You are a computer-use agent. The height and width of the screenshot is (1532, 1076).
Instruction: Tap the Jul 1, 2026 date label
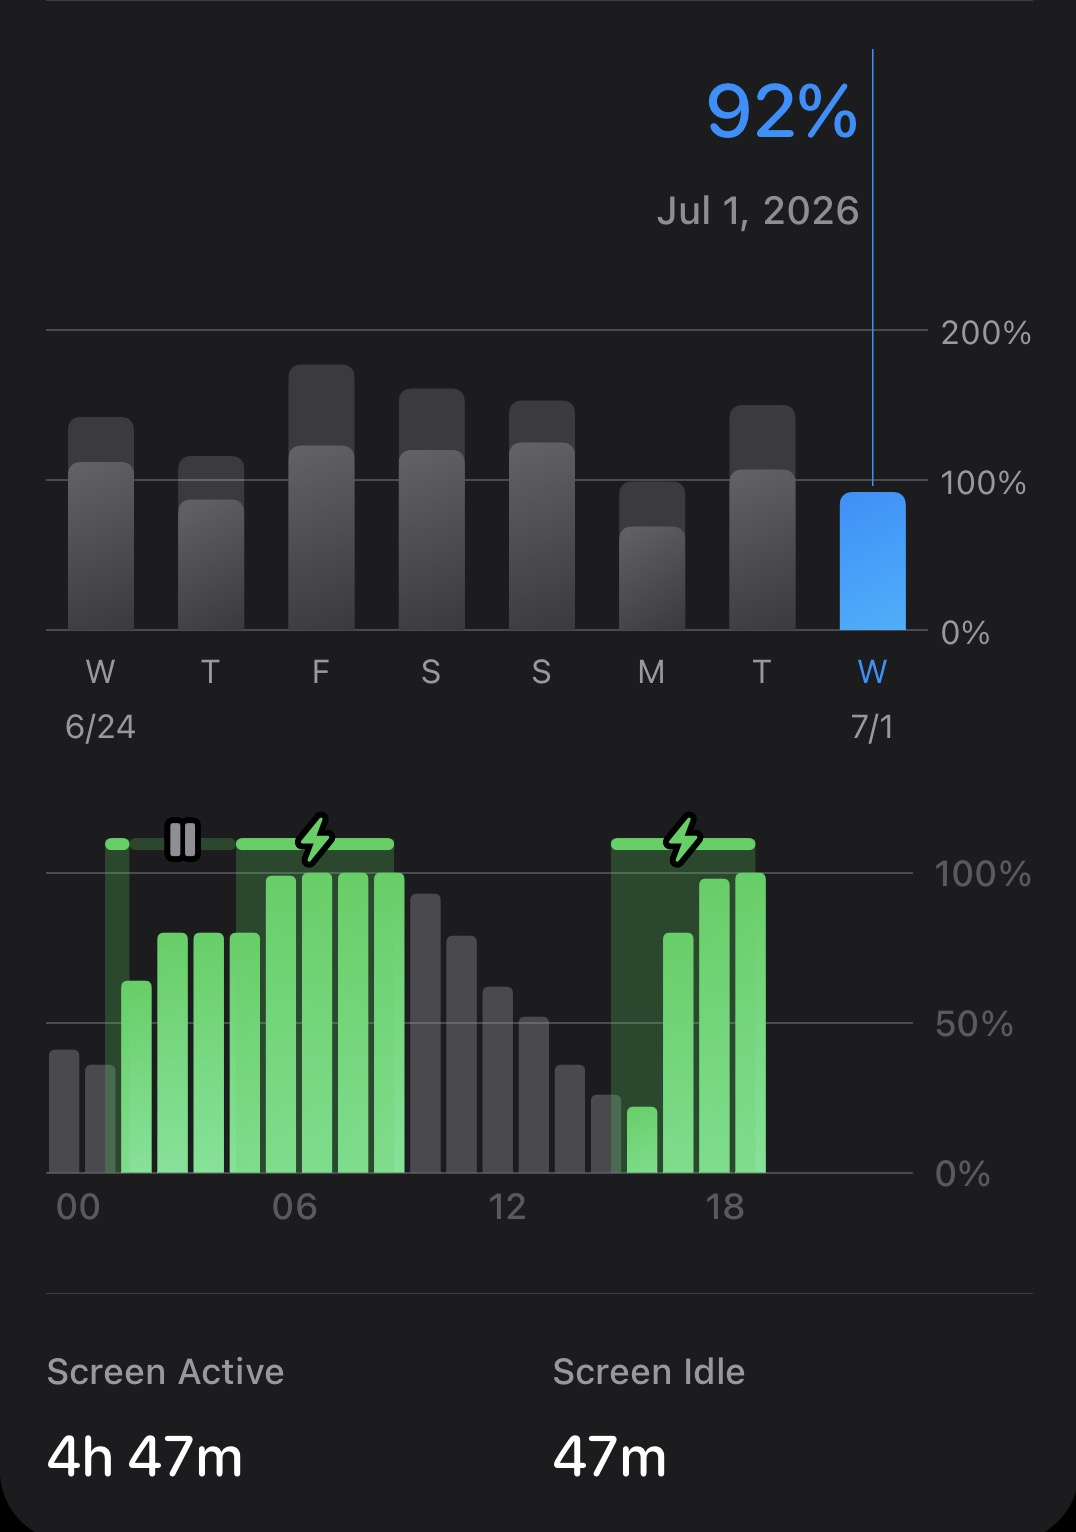coord(758,211)
